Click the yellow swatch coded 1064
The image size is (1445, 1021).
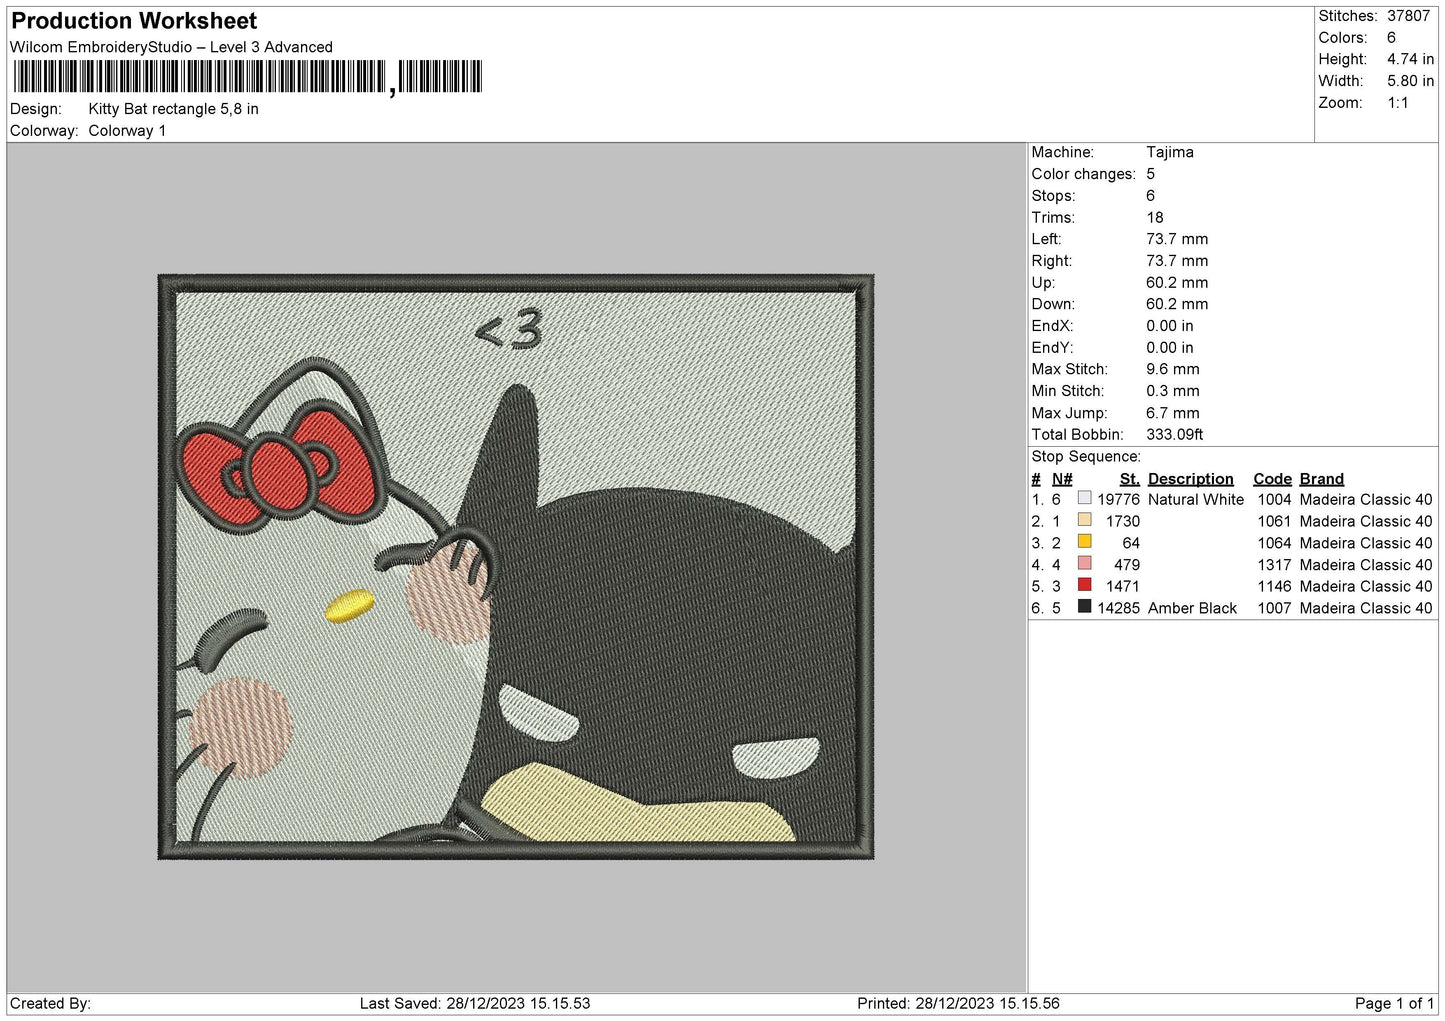(x=1084, y=542)
